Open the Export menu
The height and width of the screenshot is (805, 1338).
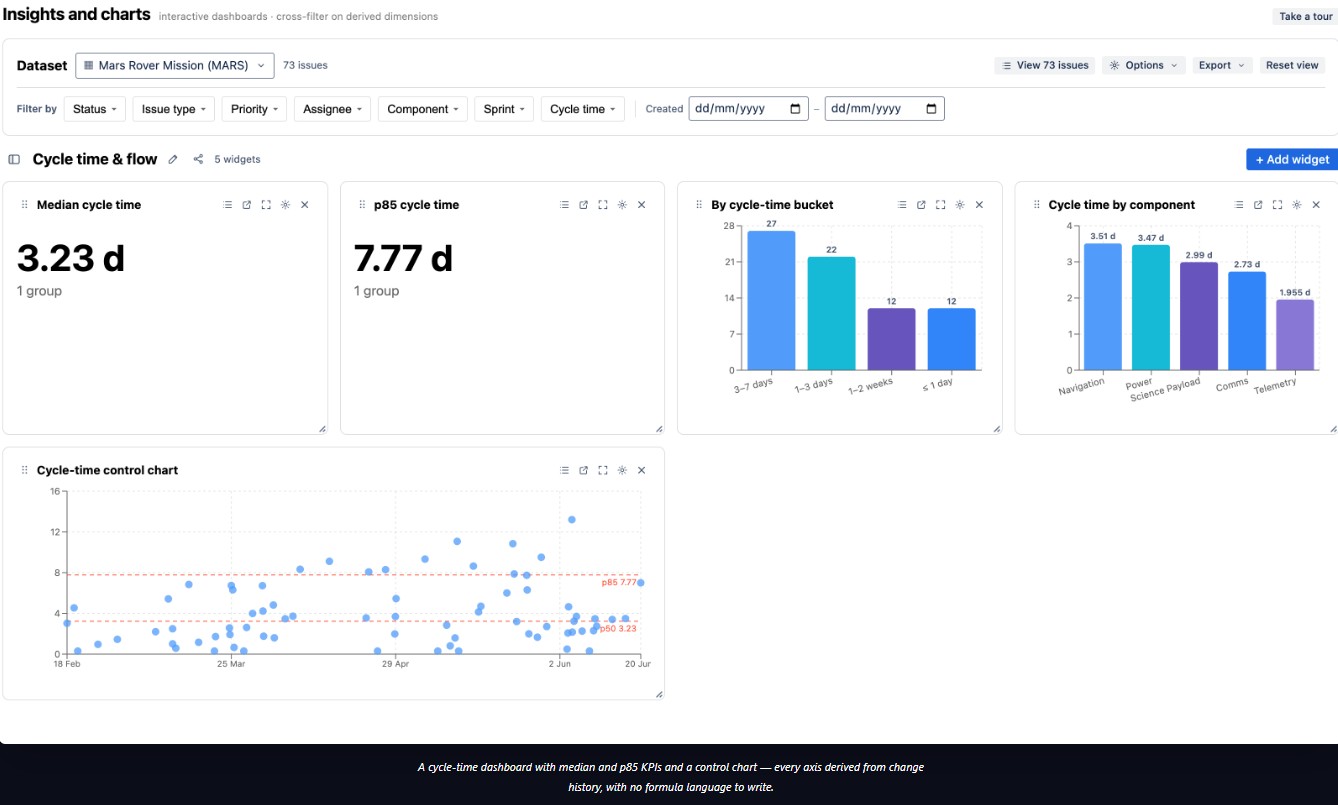point(1221,65)
